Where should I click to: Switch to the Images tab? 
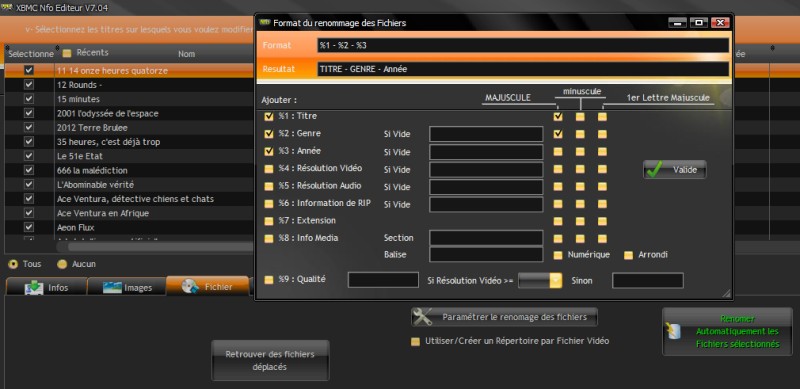[127, 287]
